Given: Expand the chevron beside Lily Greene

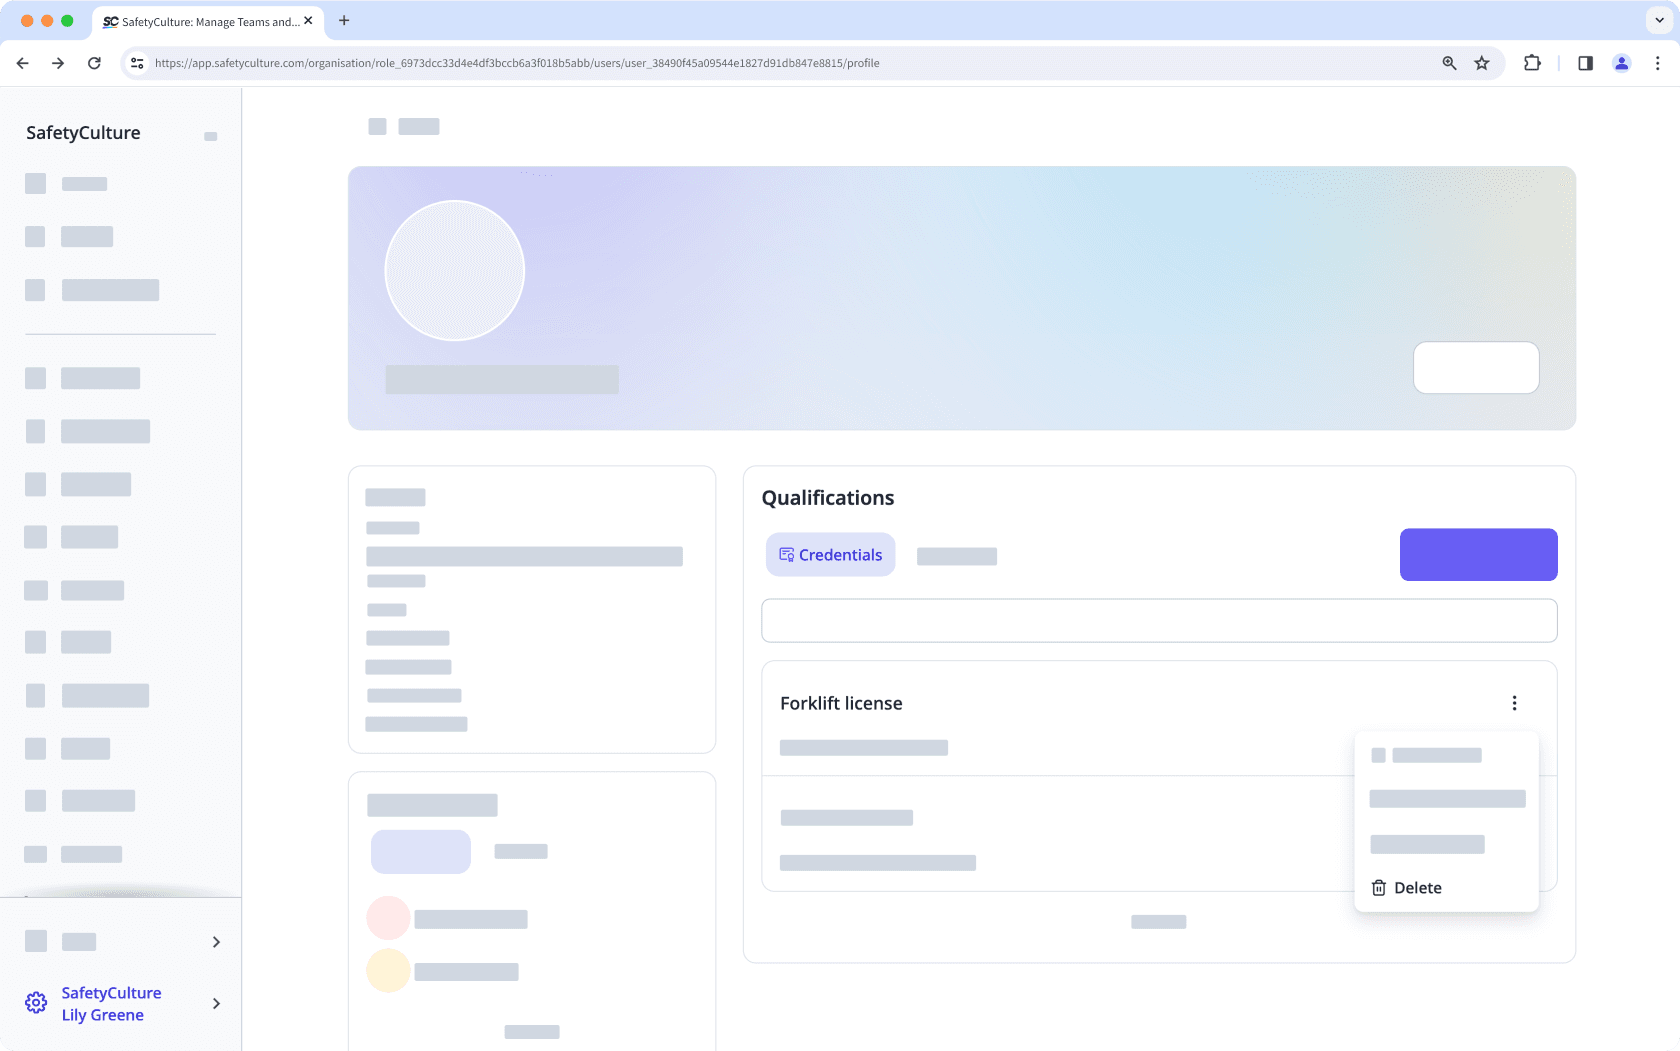Looking at the screenshot, I should click(x=216, y=1003).
